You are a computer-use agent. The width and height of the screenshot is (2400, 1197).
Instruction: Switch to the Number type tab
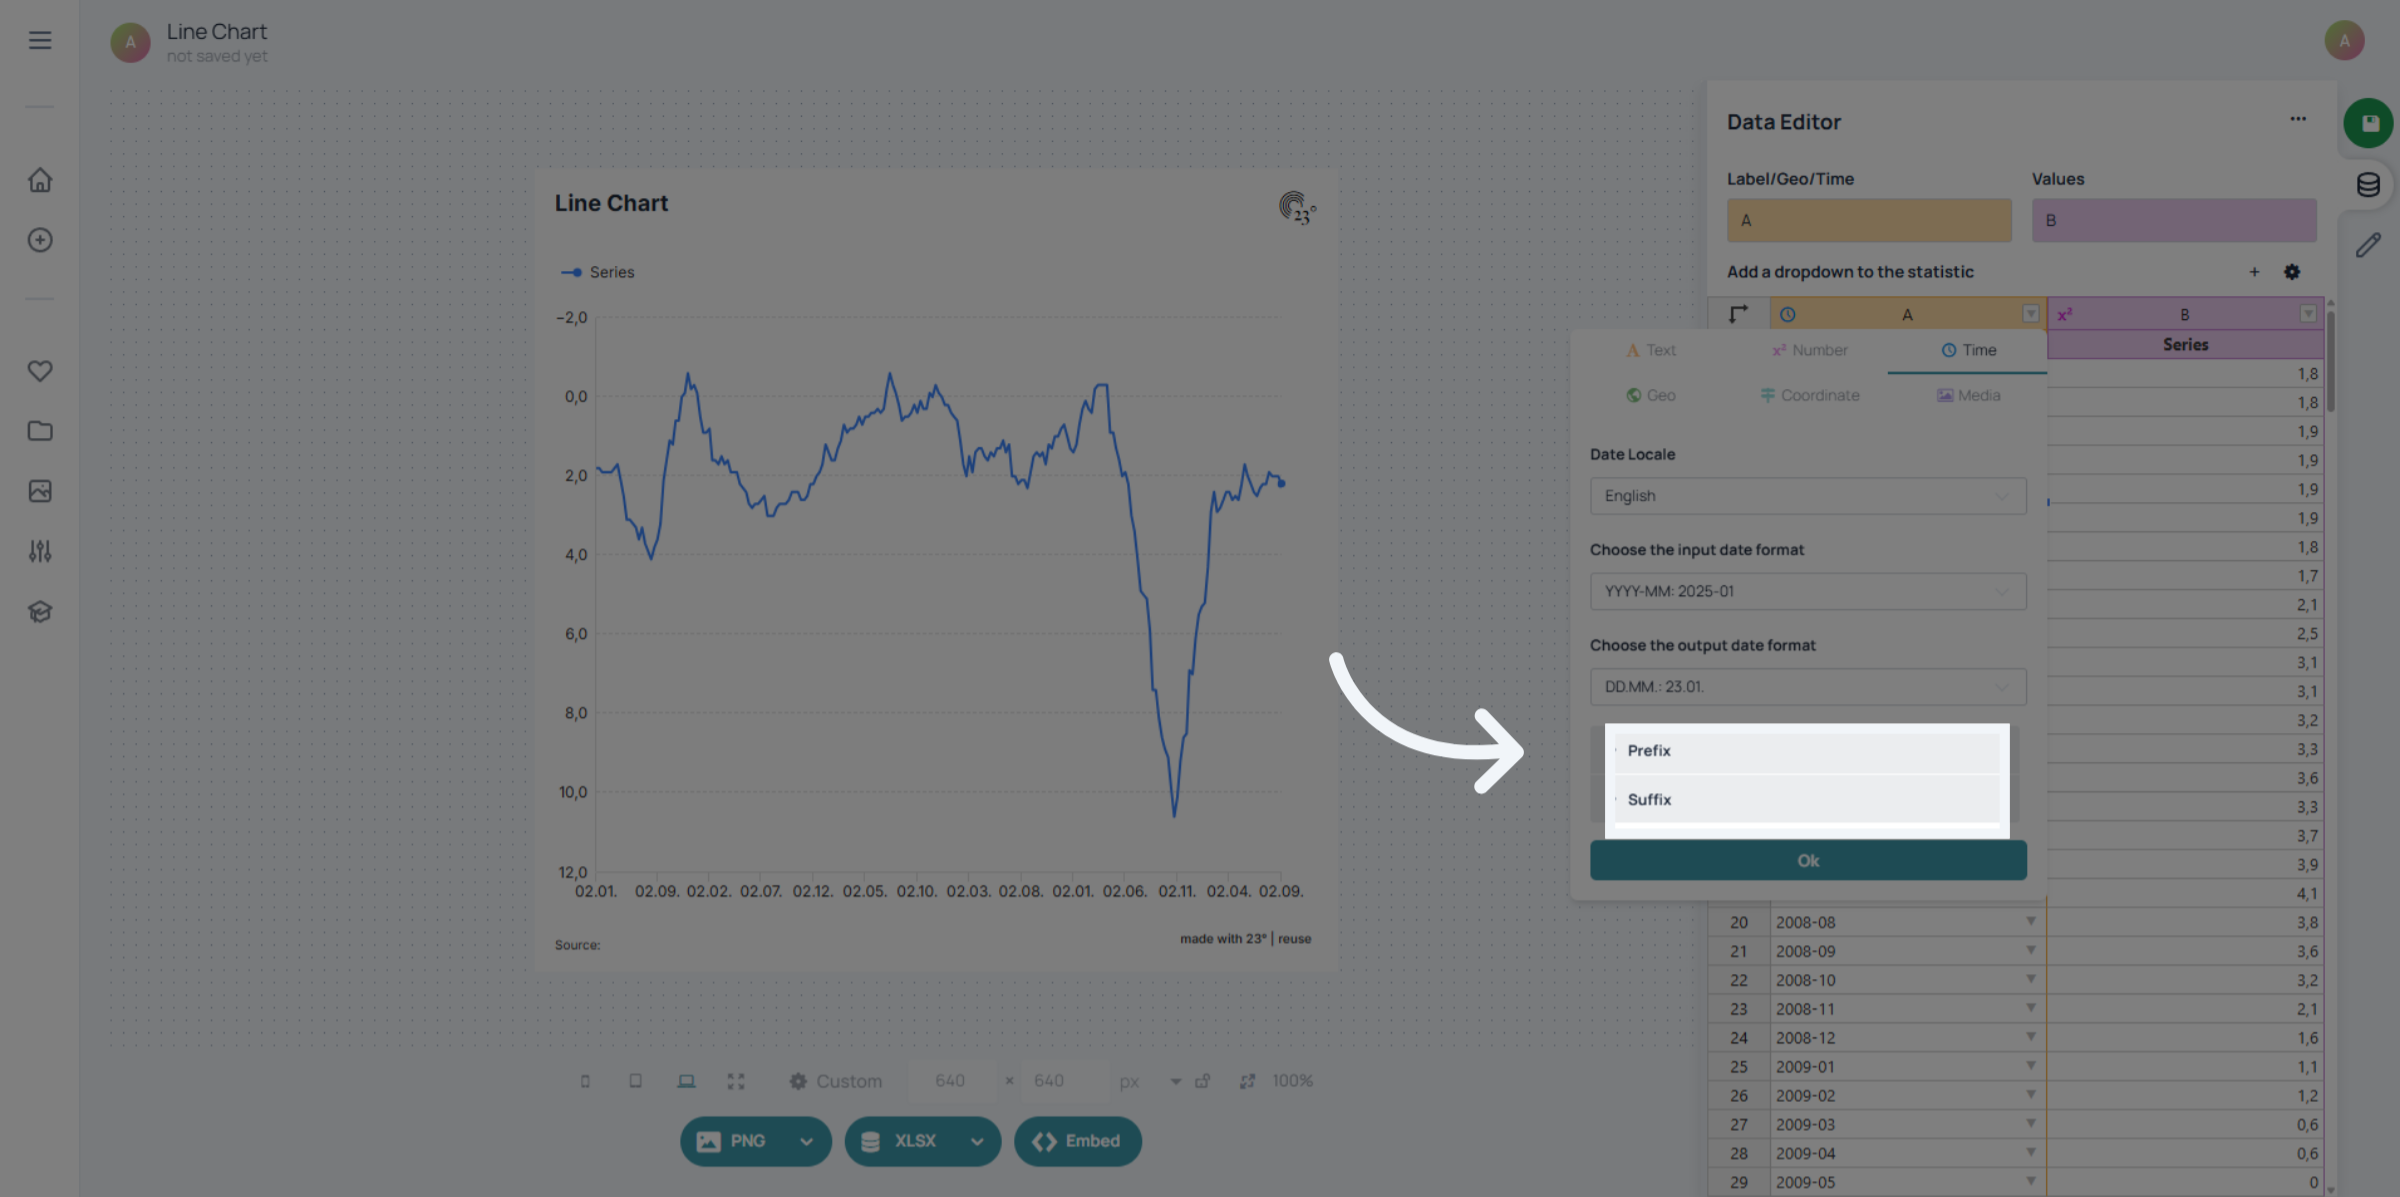coord(1809,350)
